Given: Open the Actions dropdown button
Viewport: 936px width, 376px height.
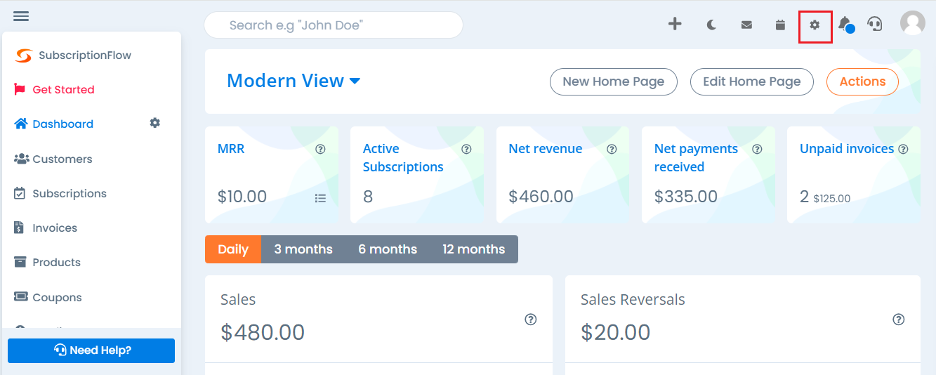Looking at the screenshot, I should click(x=862, y=82).
